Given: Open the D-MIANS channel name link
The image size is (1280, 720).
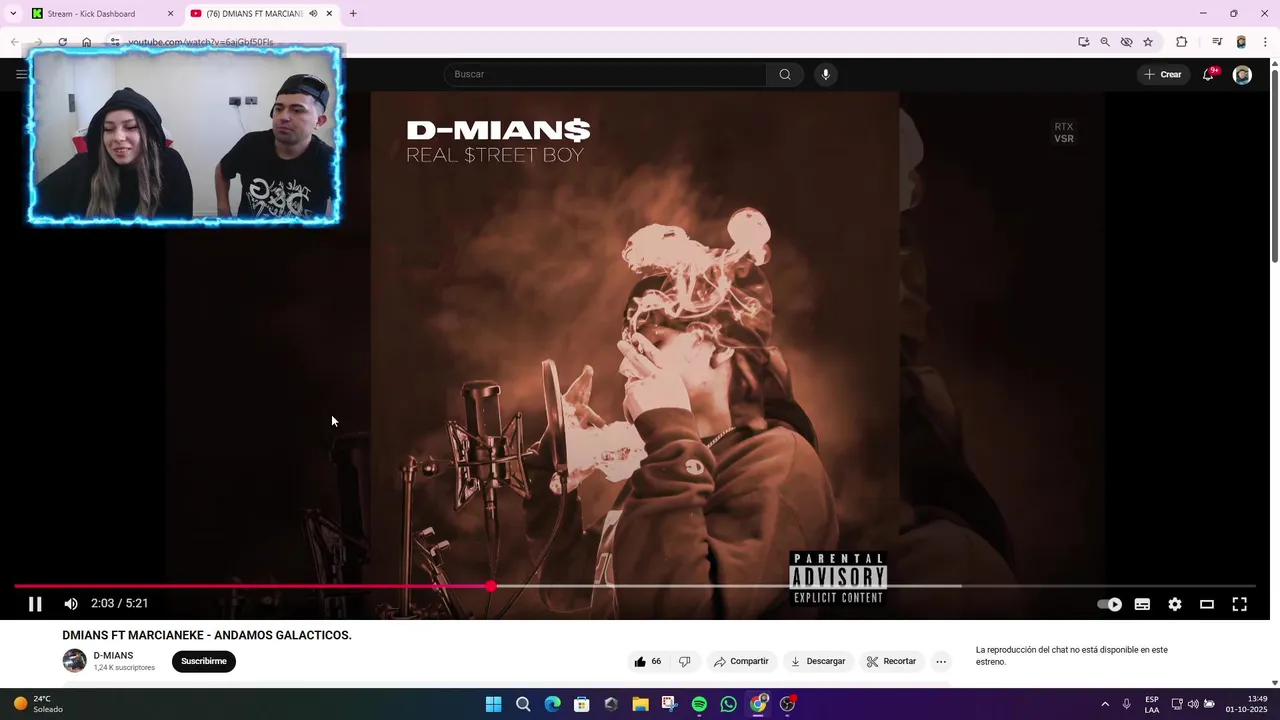Looking at the screenshot, I should pos(113,655).
